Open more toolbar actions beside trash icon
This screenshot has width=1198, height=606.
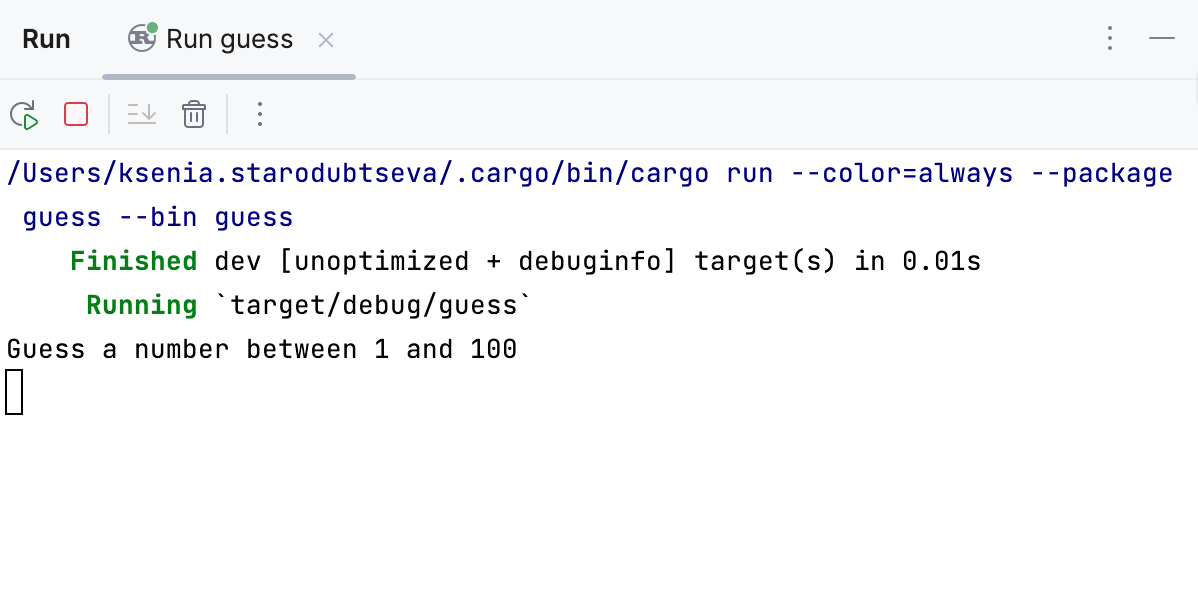point(260,114)
